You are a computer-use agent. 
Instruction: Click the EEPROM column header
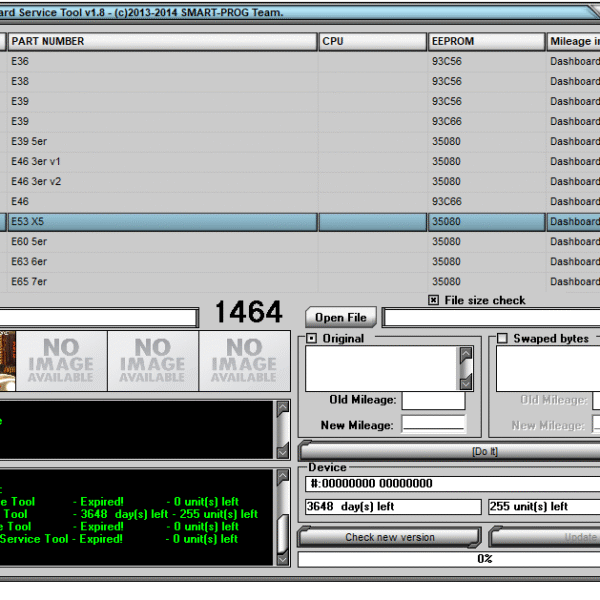pos(486,41)
